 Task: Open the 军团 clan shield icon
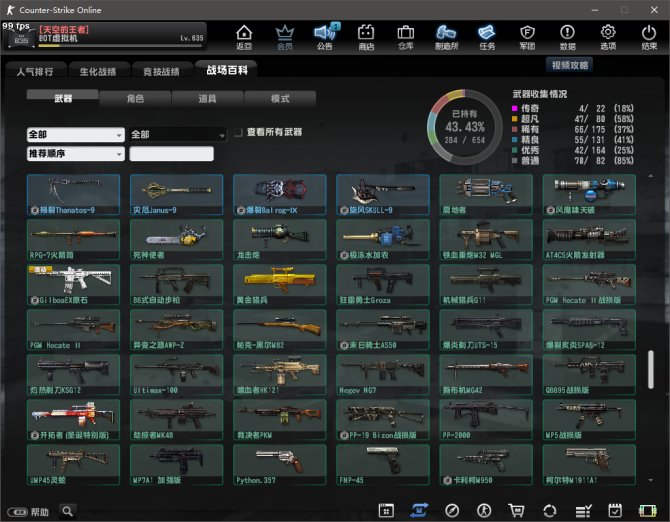(527, 37)
